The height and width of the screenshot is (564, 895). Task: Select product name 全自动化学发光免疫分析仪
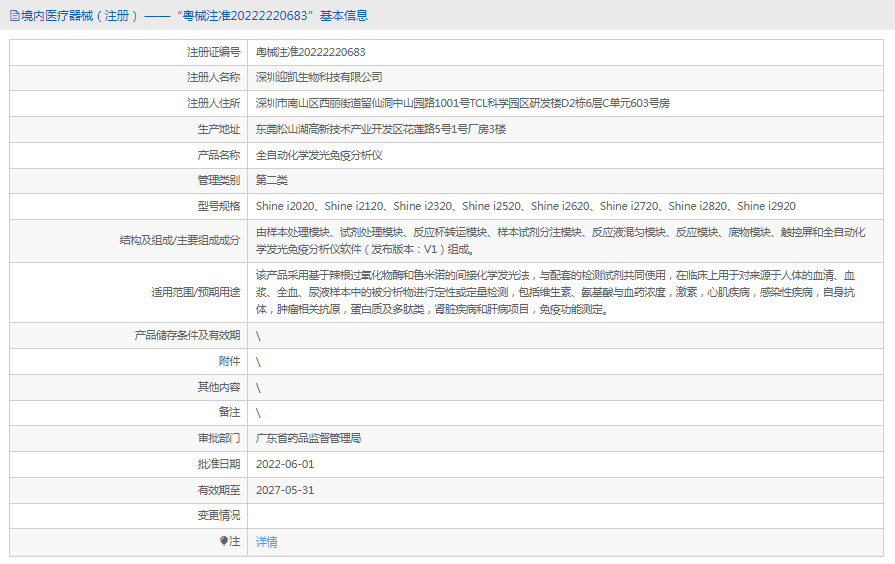319,155
